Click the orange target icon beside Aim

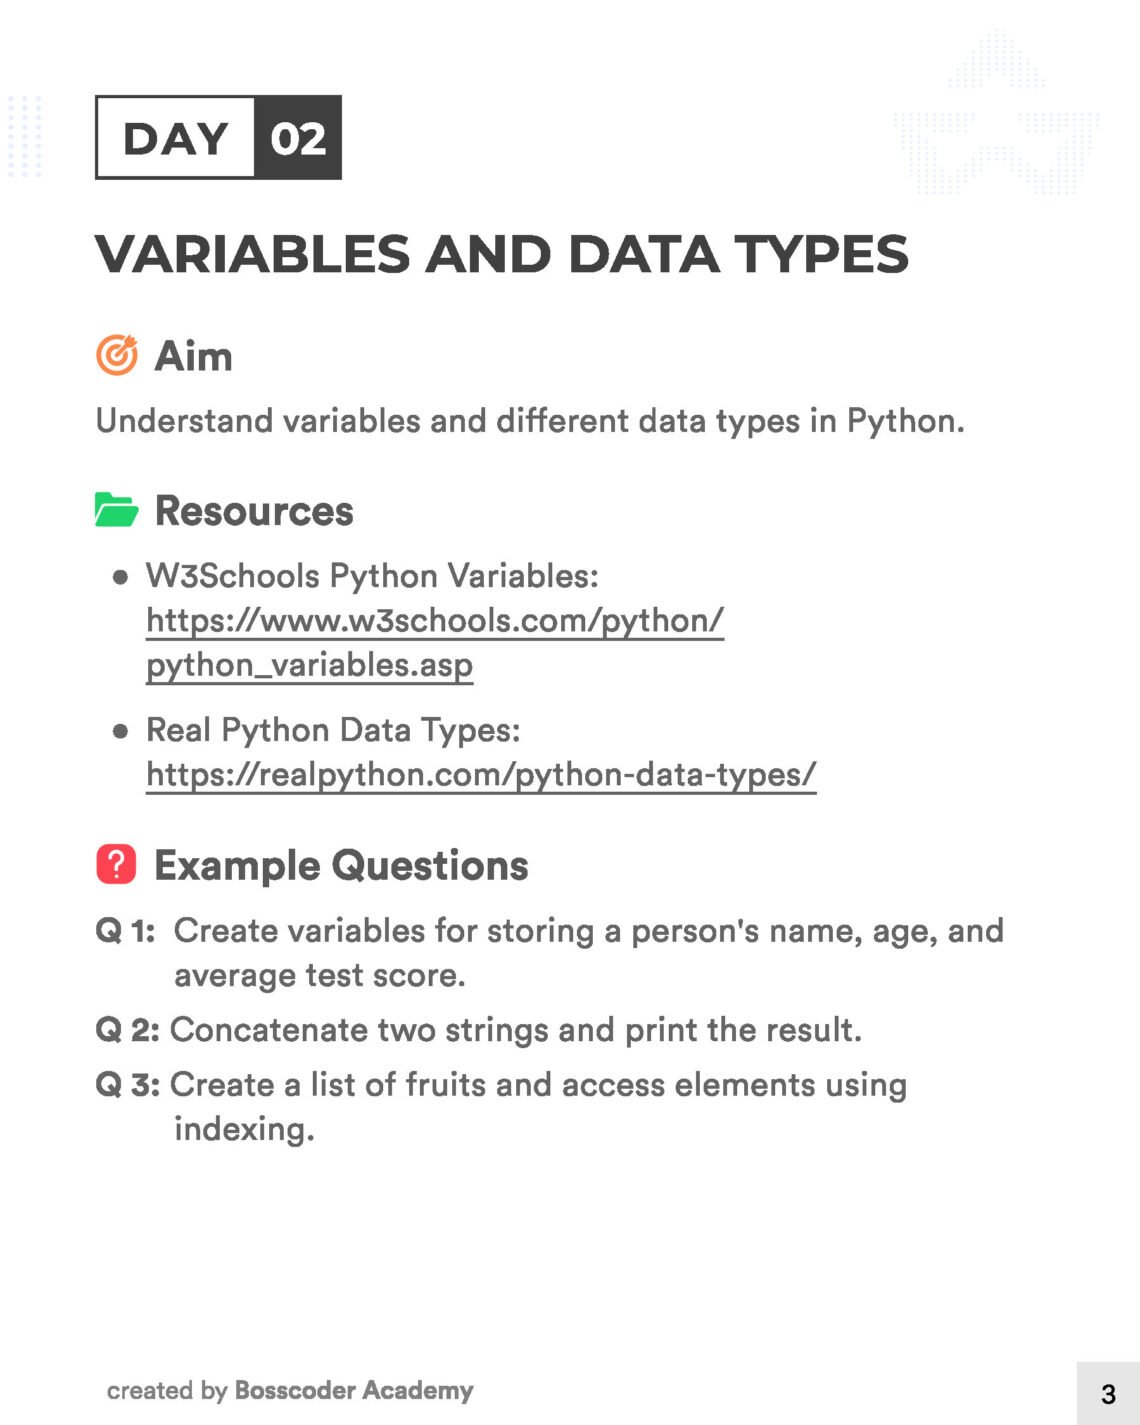coord(117,355)
